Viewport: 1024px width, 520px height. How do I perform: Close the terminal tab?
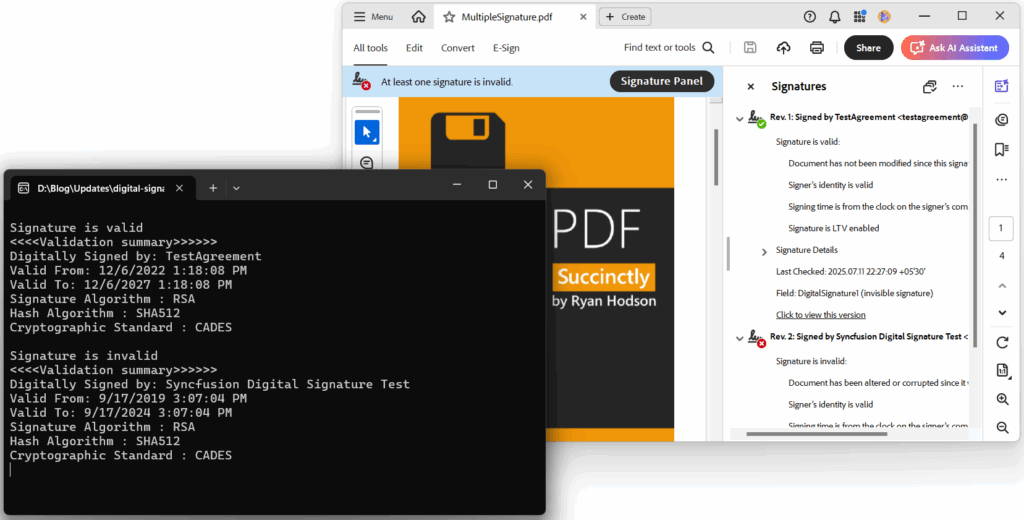(x=180, y=187)
